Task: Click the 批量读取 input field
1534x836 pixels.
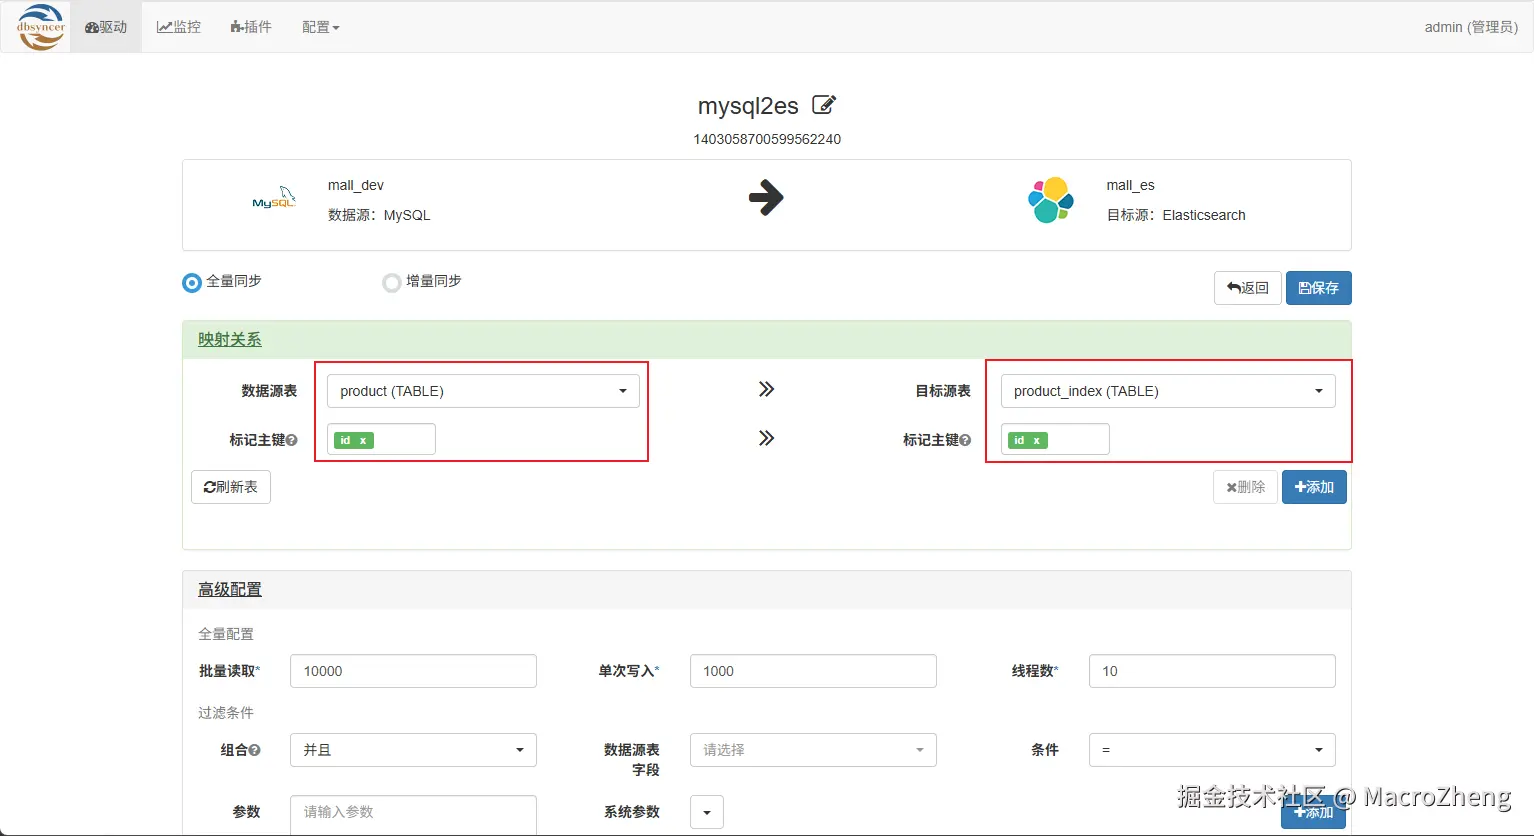Action: (x=413, y=671)
